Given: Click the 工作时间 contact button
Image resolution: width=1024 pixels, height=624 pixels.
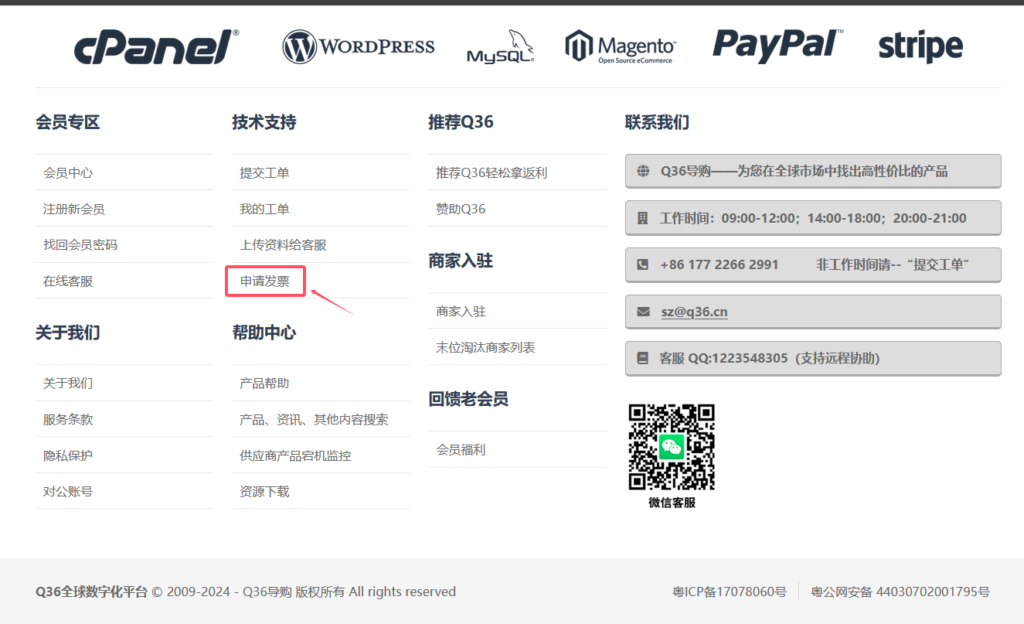Looking at the screenshot, I should pyautogui.click(x=813, y=218).
